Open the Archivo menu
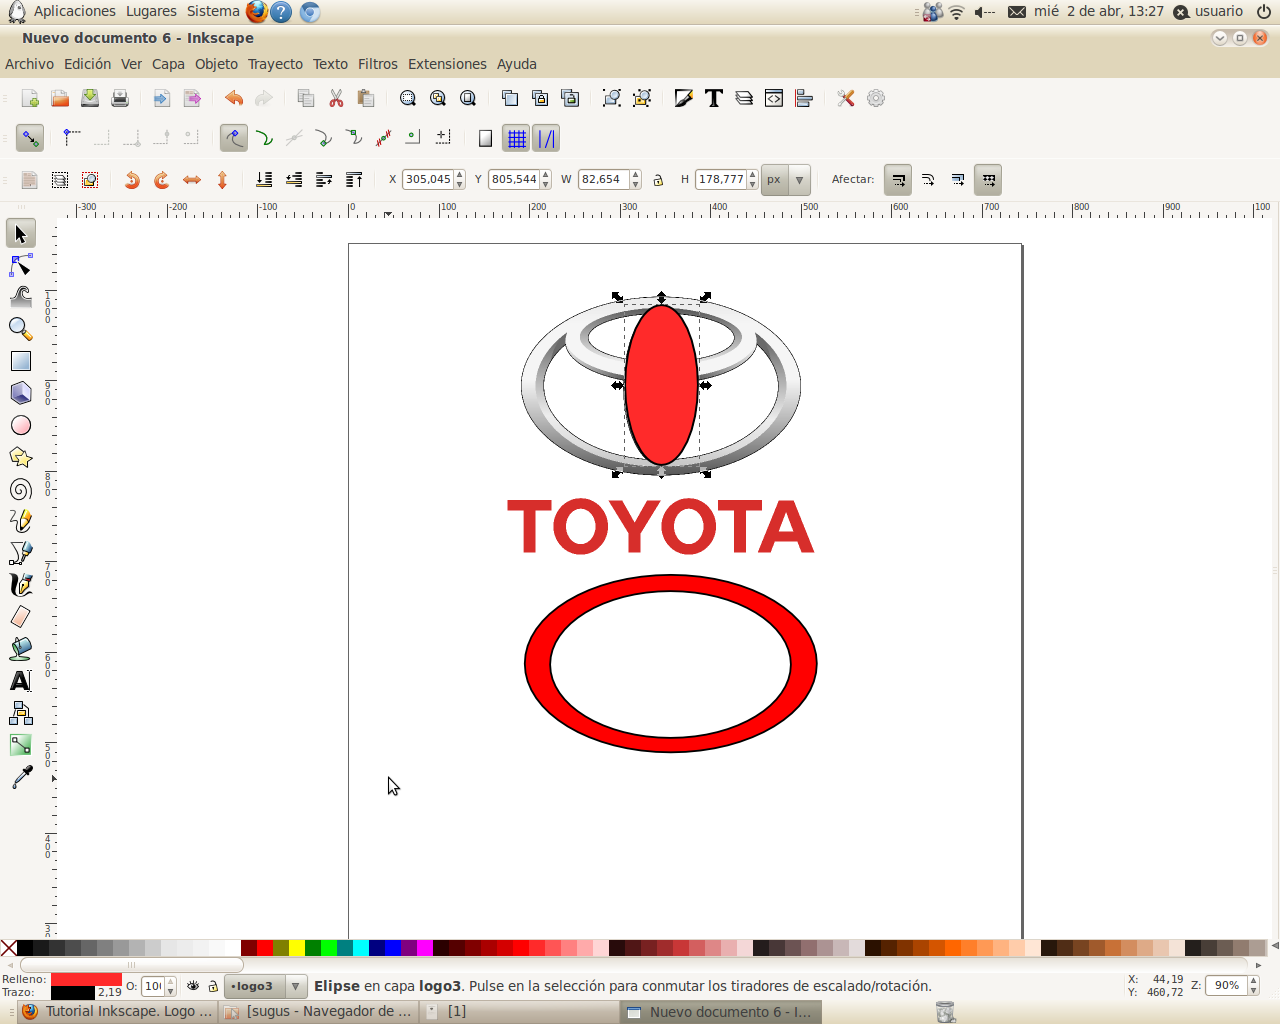 [x=30, y=64]
